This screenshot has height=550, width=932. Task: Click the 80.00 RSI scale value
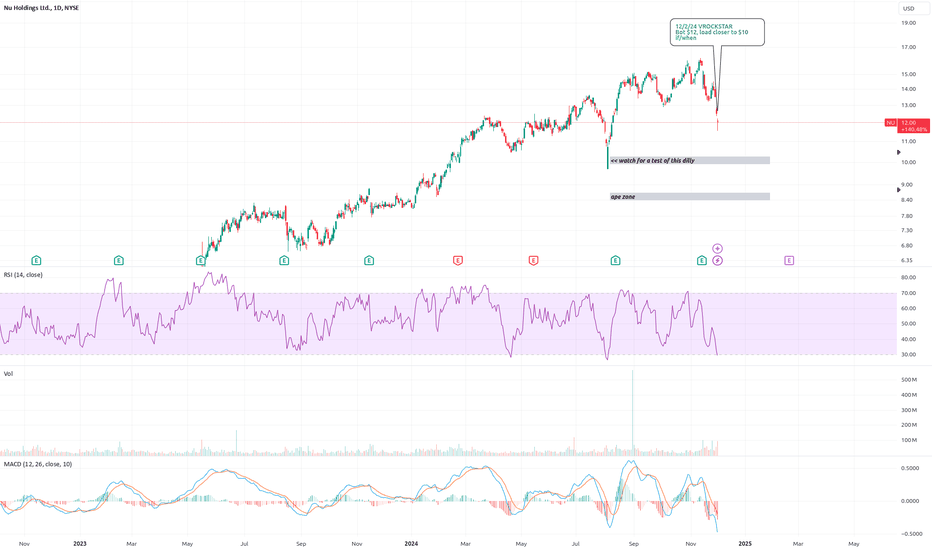tap(908, 278)
